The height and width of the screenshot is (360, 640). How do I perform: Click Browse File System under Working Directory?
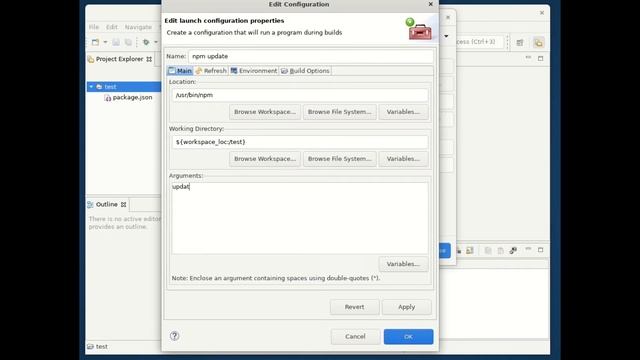pos(340,159)
